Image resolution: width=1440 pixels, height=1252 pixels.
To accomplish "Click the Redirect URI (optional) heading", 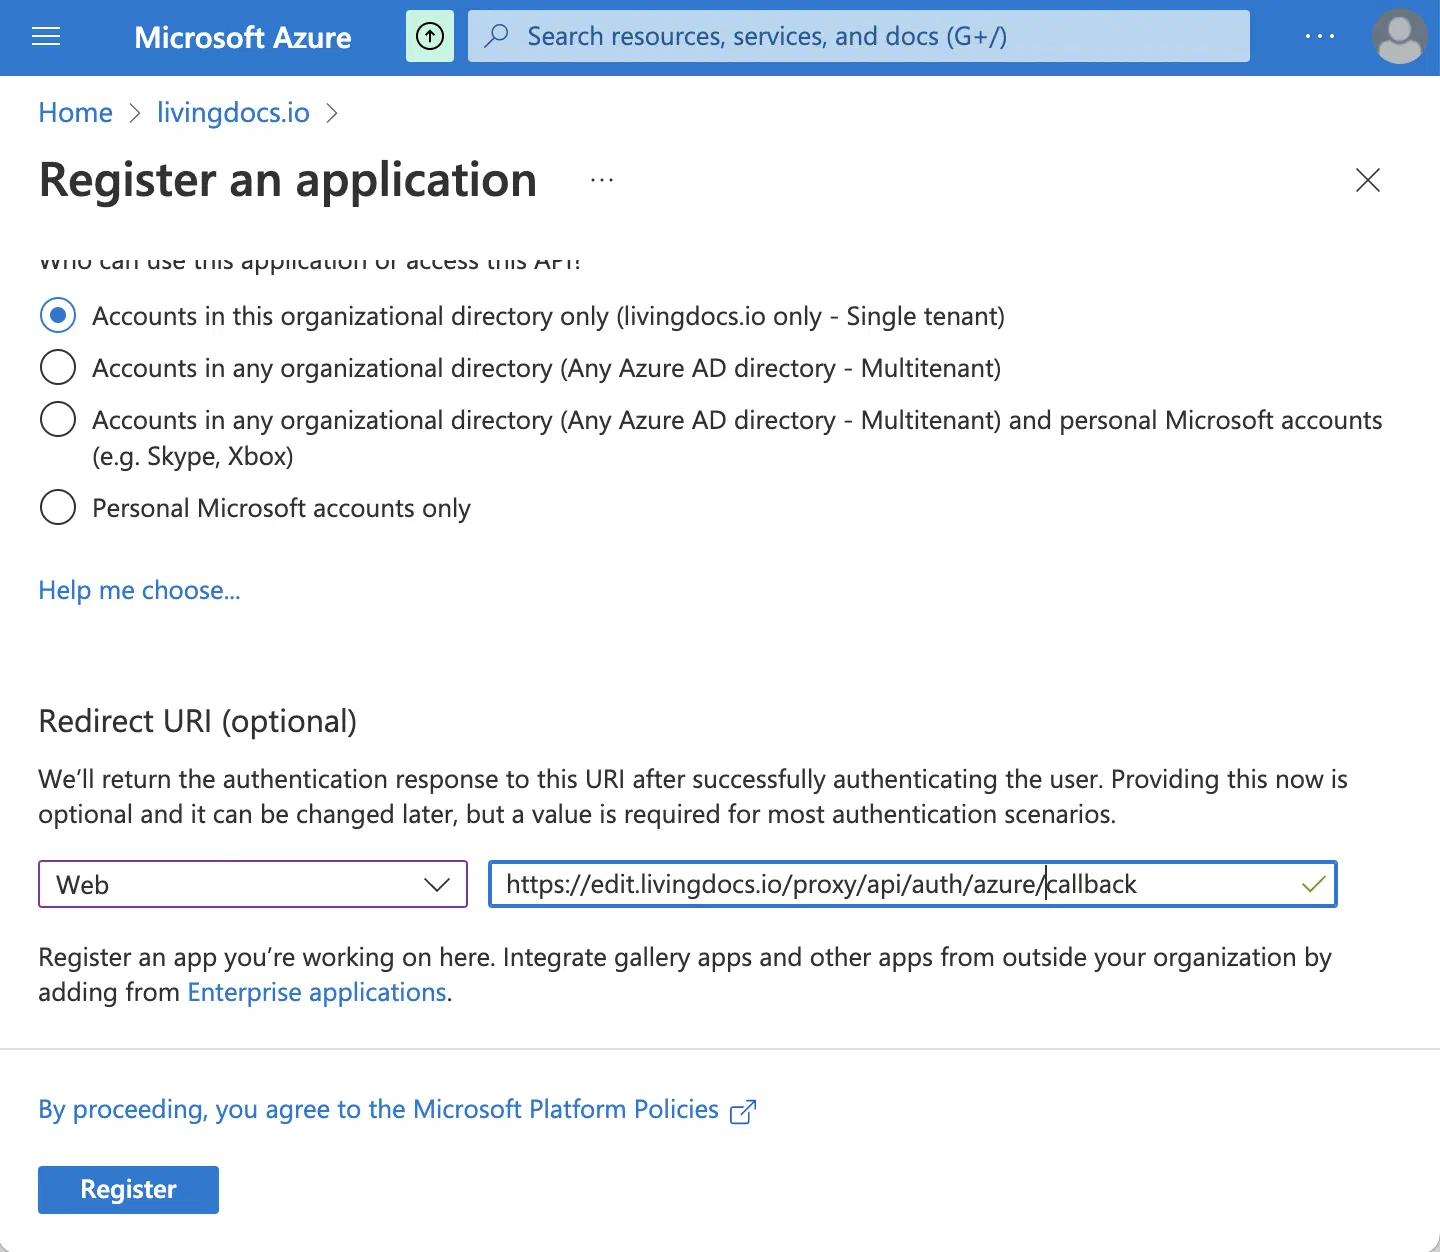I will tap(197, 721).
